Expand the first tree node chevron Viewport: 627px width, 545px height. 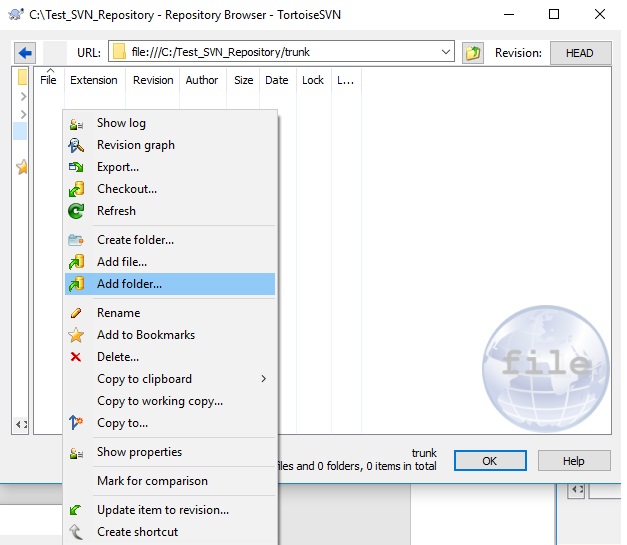23,96
